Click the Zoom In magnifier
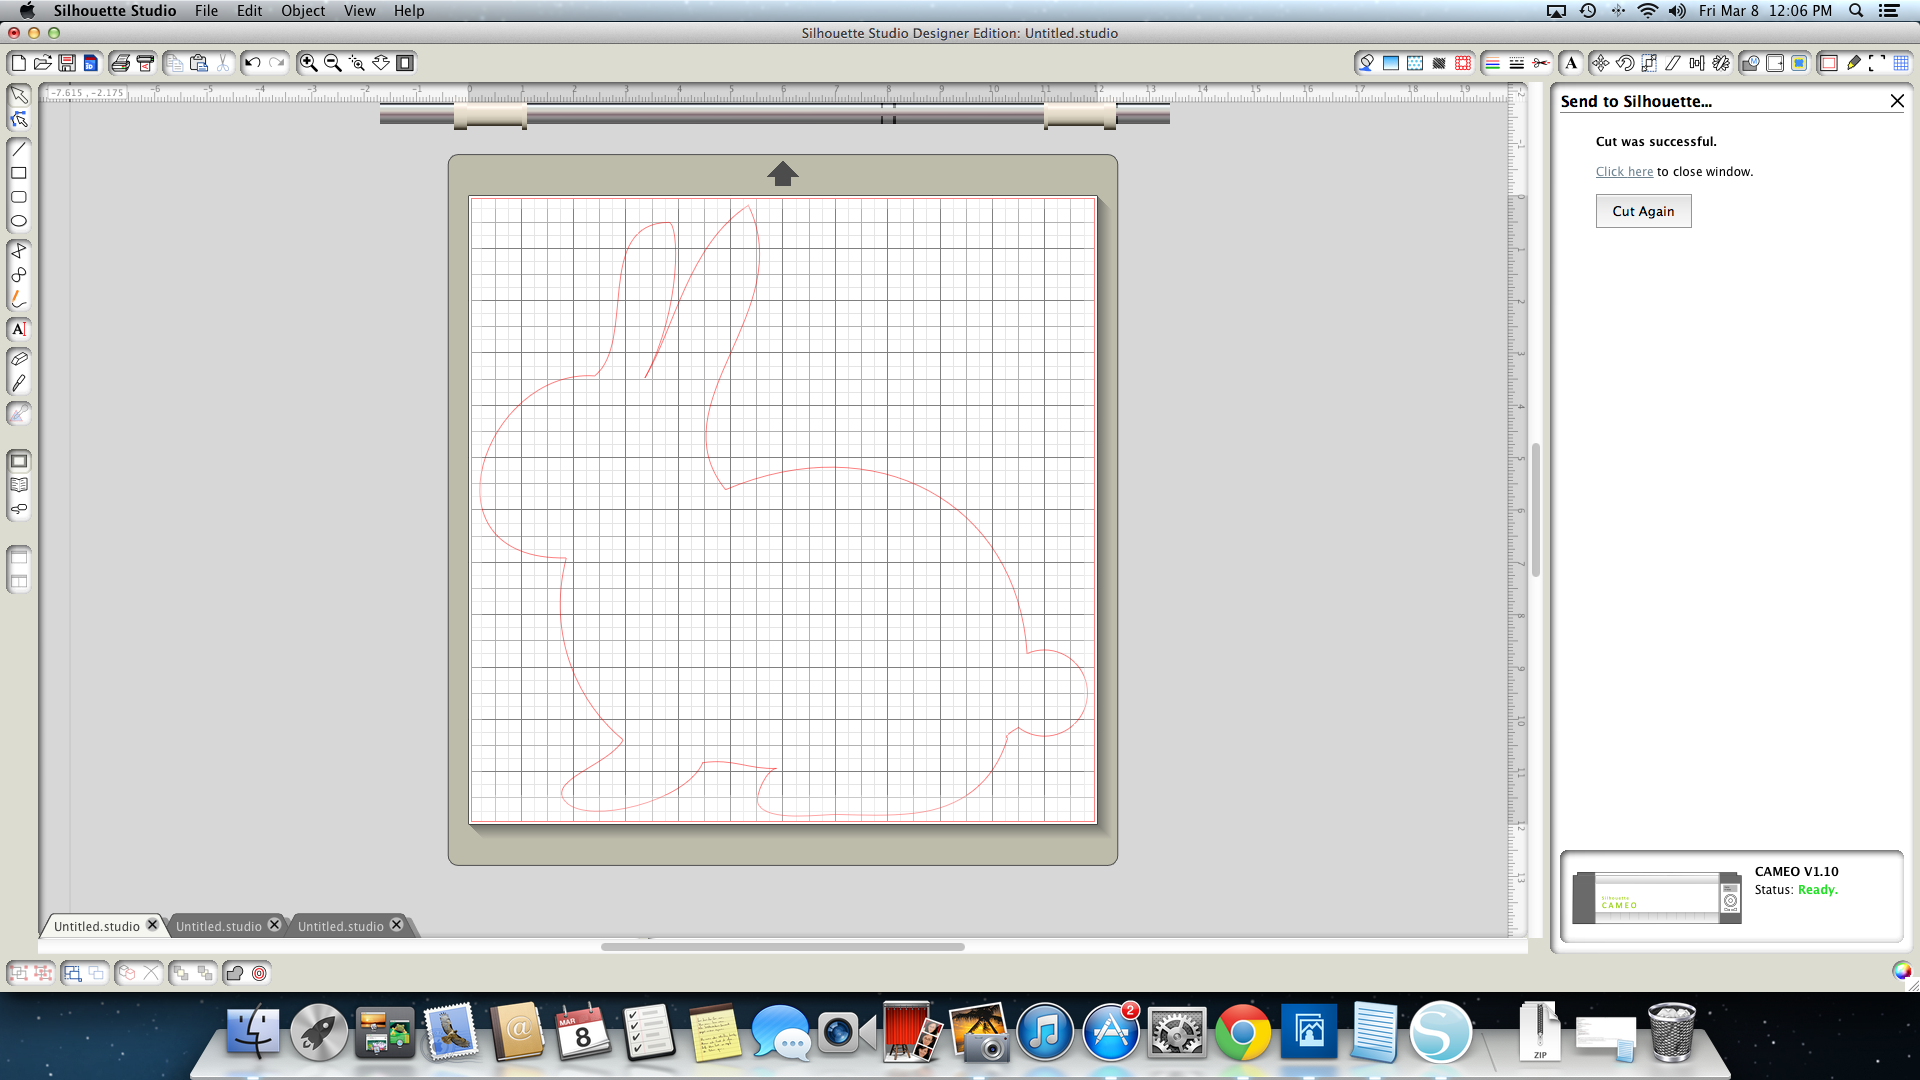Screen dimensions: 1920x1080 309,63
